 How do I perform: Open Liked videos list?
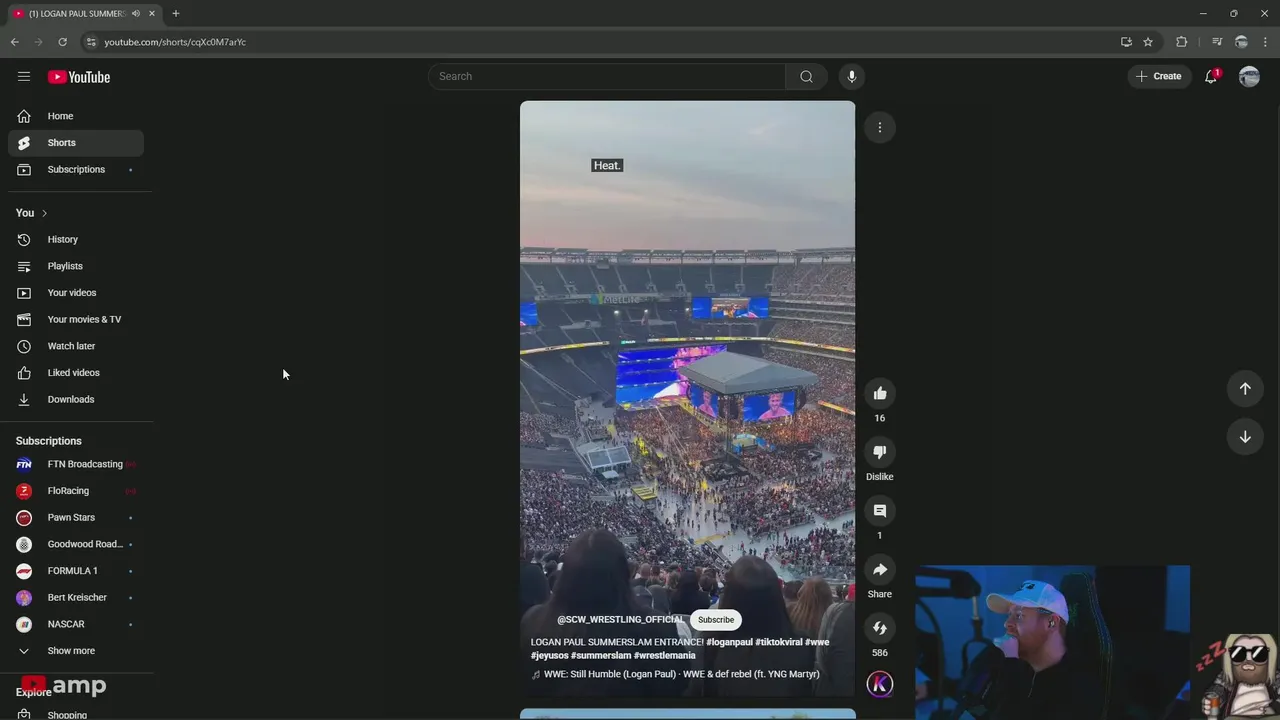(x=76, y=373)
